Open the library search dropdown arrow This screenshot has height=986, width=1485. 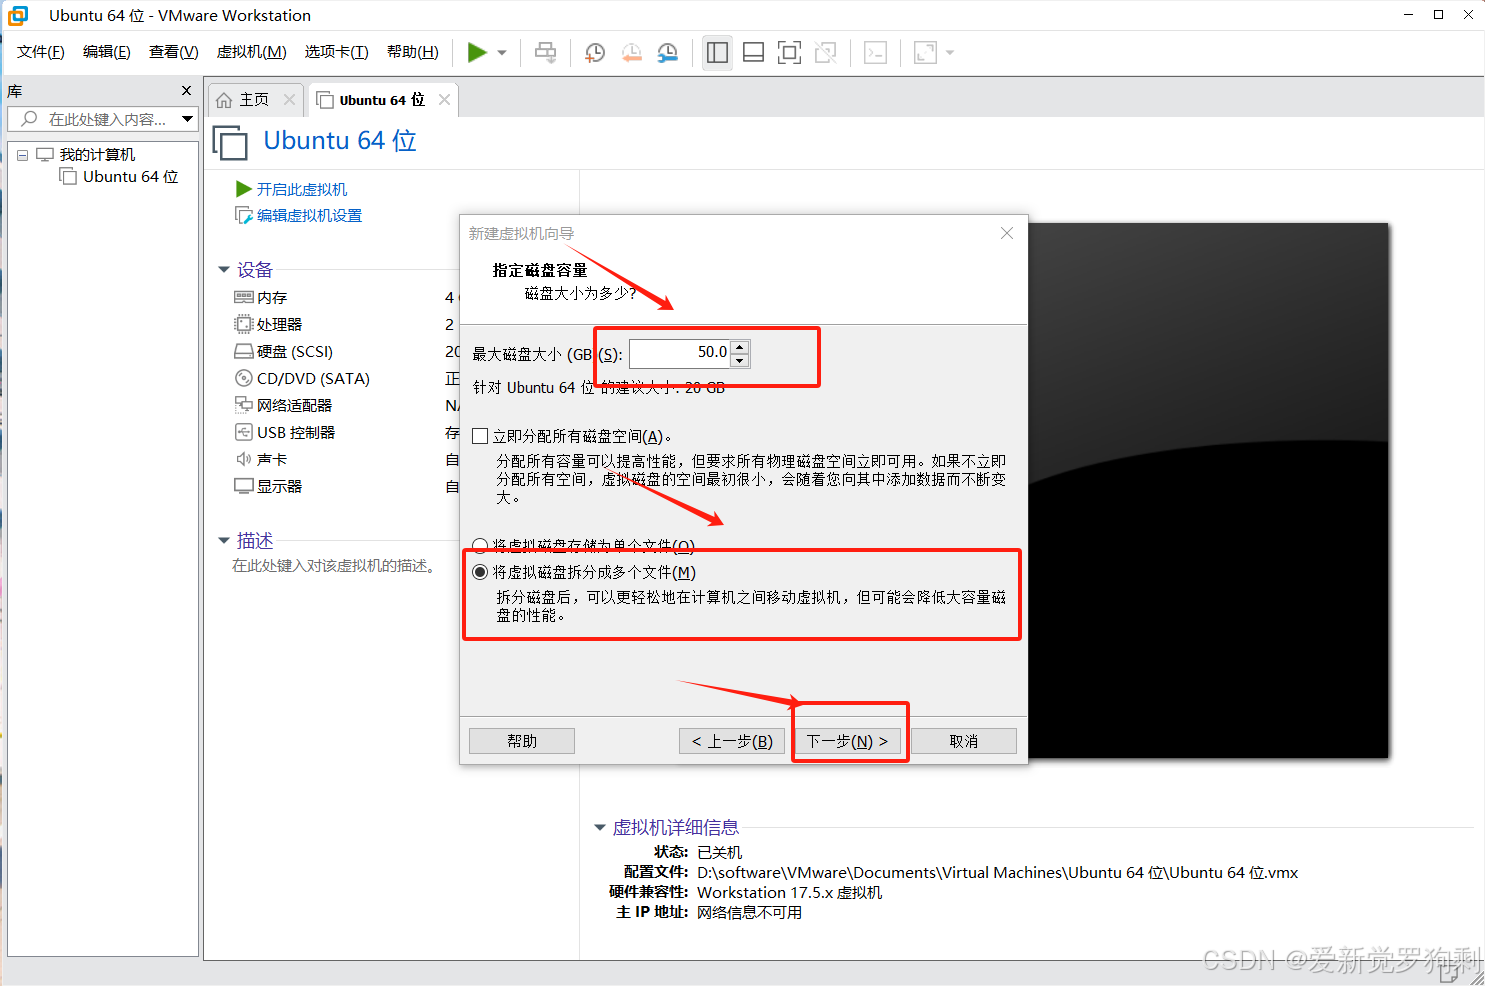click(x=187, y=119)
